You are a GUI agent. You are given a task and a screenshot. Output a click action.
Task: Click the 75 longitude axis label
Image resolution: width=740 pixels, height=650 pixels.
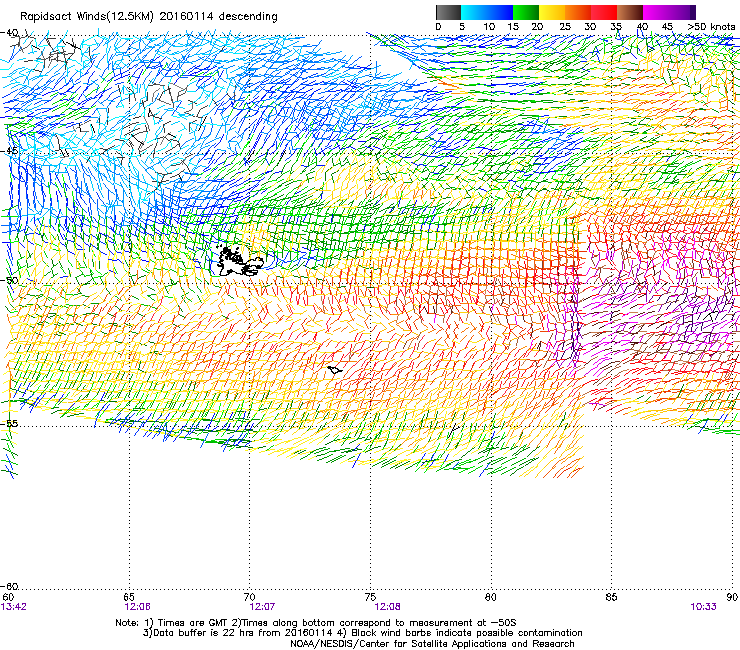(370, 598)
